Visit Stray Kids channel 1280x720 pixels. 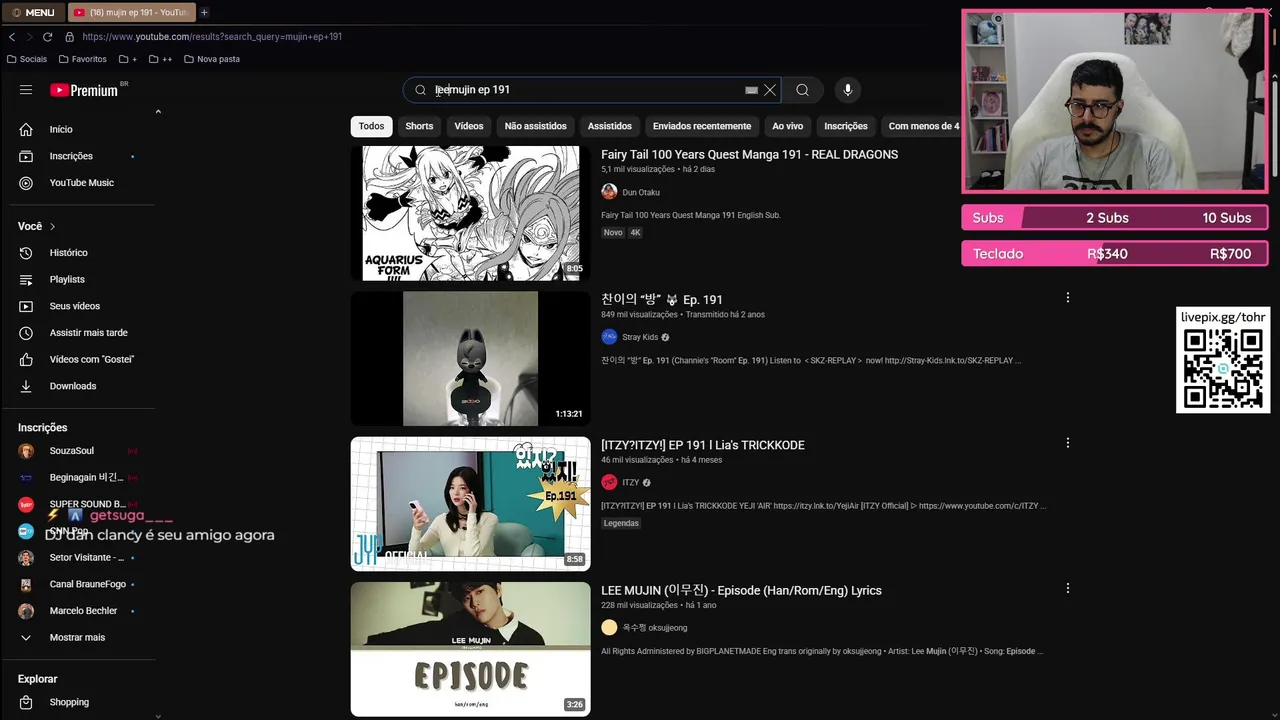pos(640,337)
